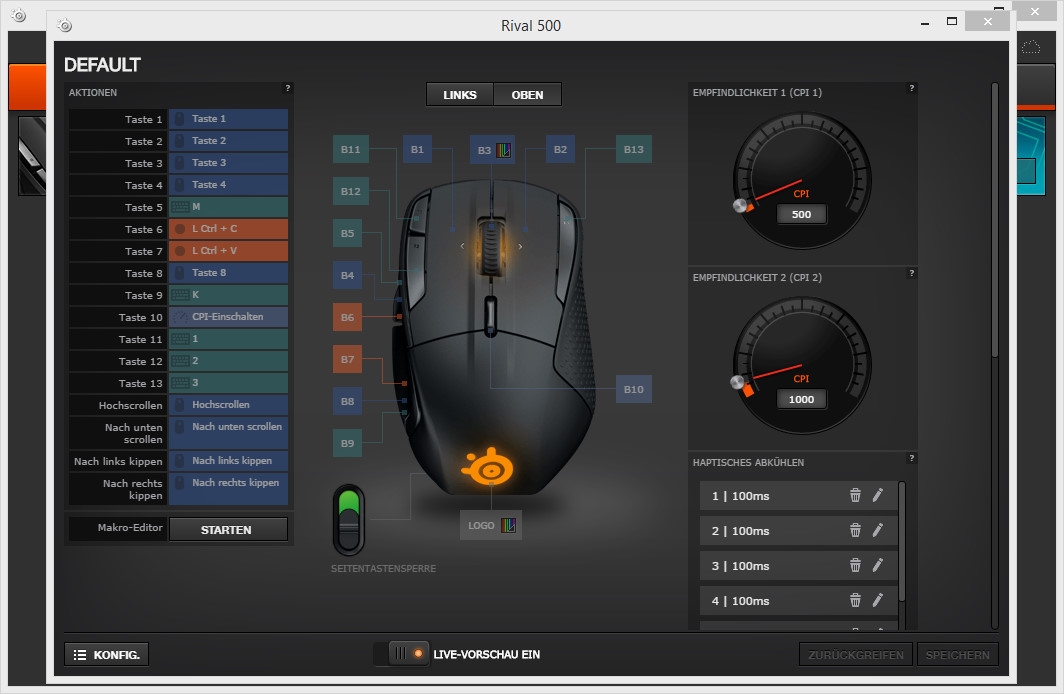Click help icon for Haptisches Abkühlen
1064x694 pixels.
pos(911,459)
